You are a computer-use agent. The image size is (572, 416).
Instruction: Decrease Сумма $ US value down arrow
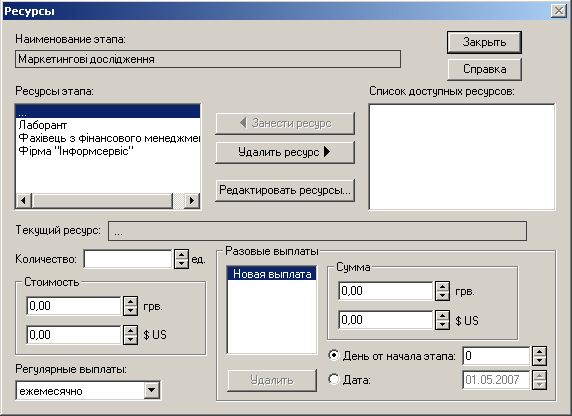point(442,325)
